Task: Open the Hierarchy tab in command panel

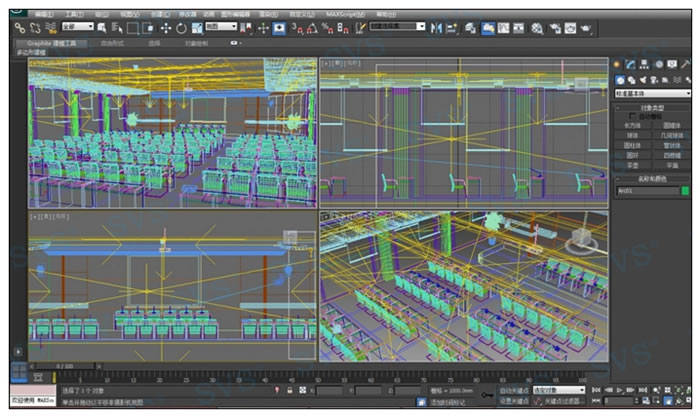Action: 645,64
